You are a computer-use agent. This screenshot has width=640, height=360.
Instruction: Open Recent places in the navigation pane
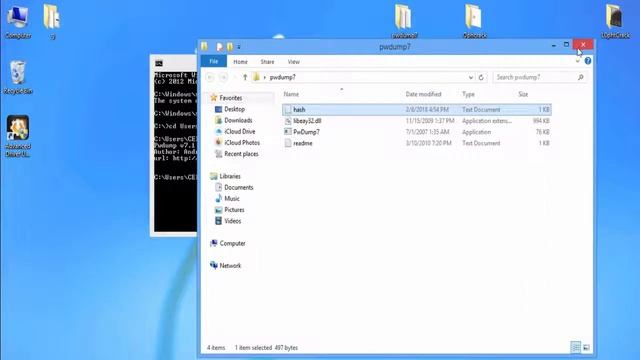coord(241,154)
